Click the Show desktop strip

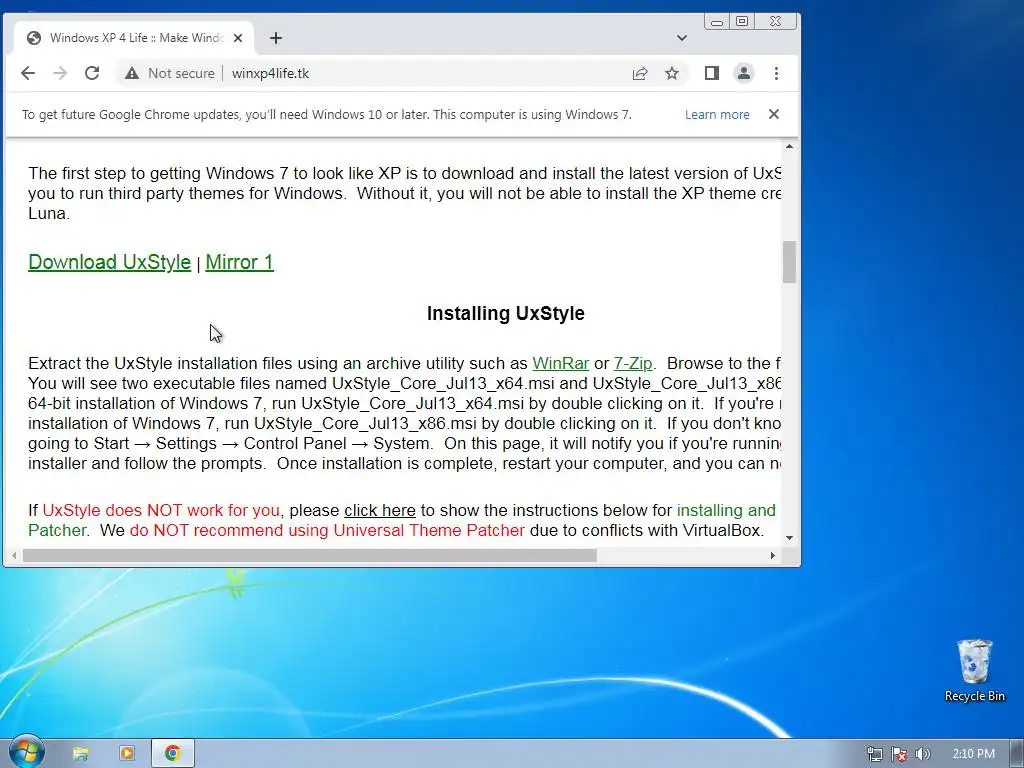pyautogui.click(x=1017, y=754)
